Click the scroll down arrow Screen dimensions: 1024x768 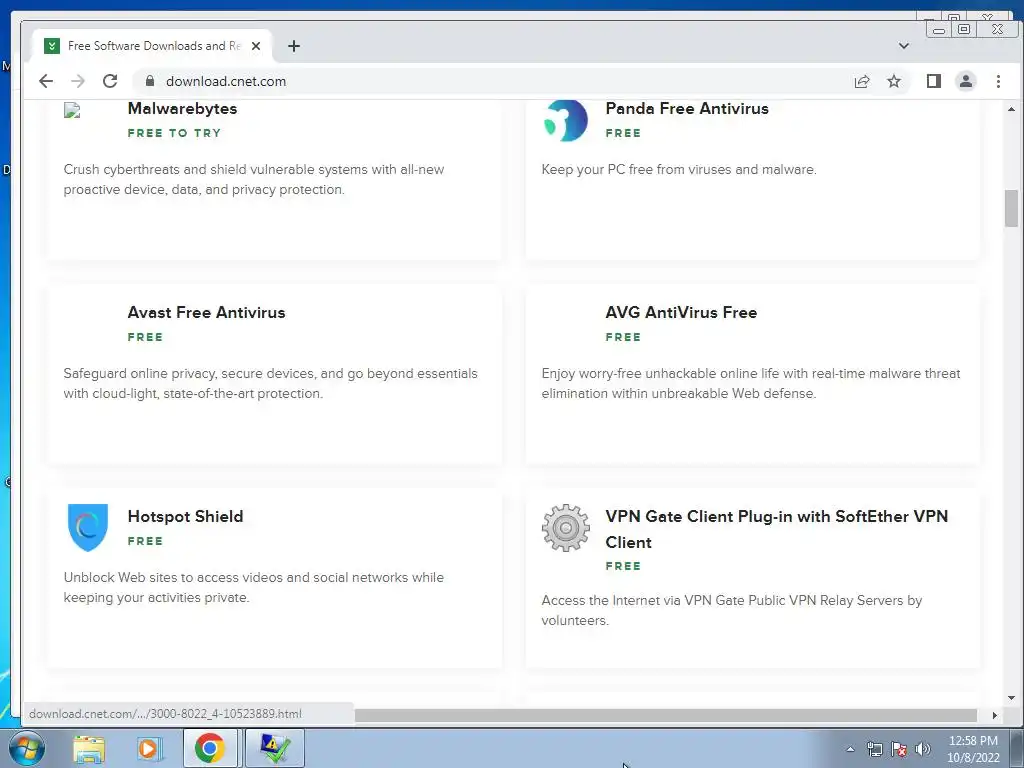(1012, 698)
